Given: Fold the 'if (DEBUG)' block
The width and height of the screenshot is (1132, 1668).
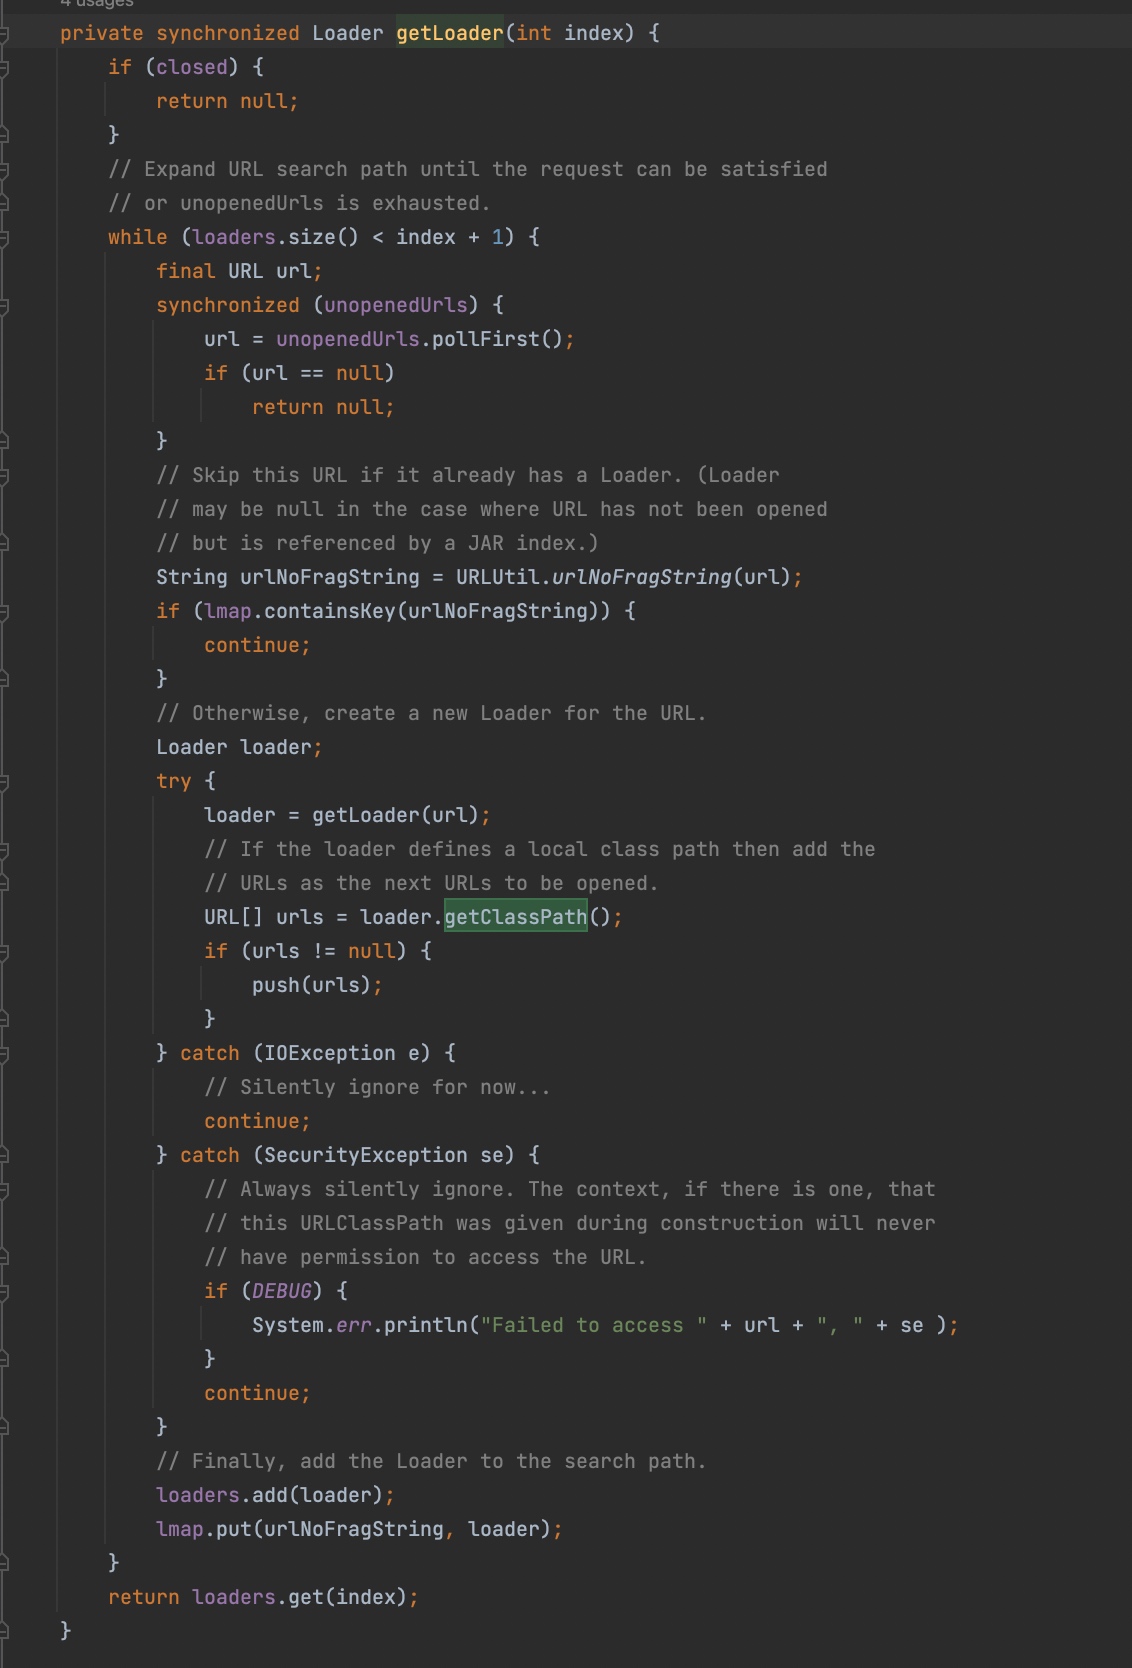Looking at the screenshot, I should coord(4,1292).
